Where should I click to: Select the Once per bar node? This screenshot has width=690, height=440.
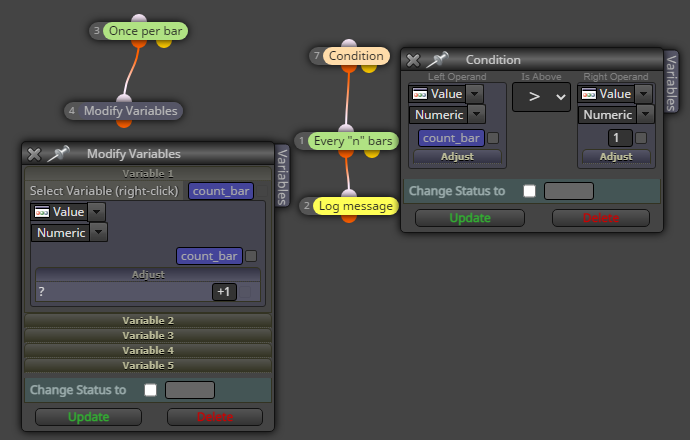pos(145,31)
